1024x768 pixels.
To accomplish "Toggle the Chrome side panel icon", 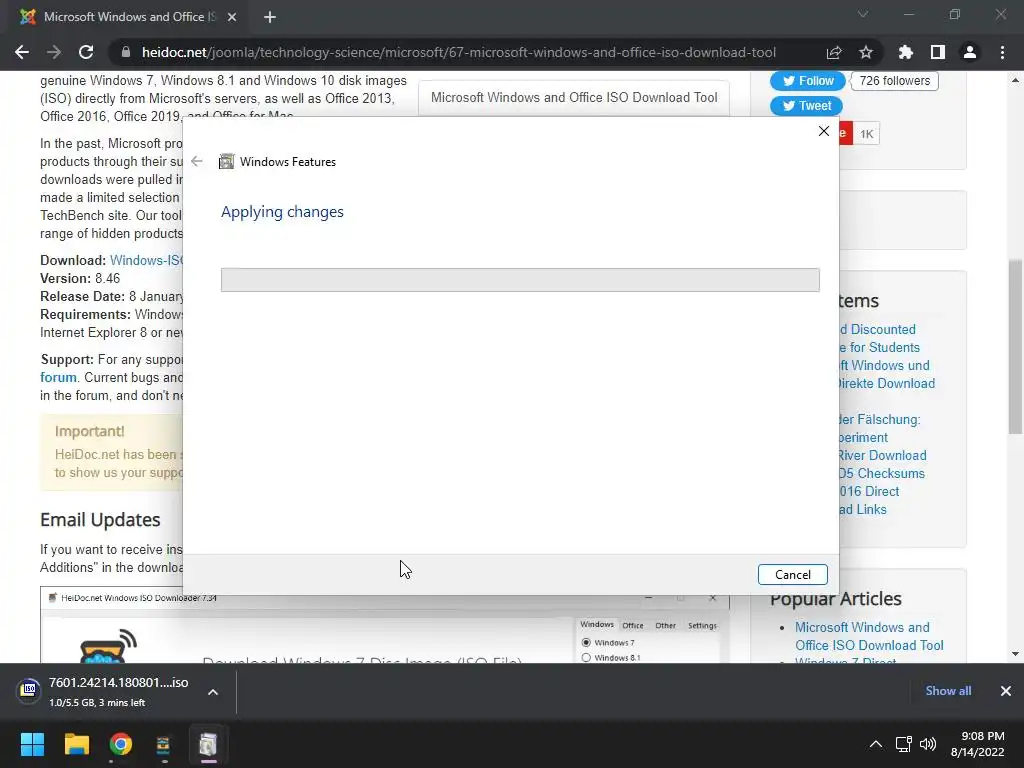I will click(938, 52).
